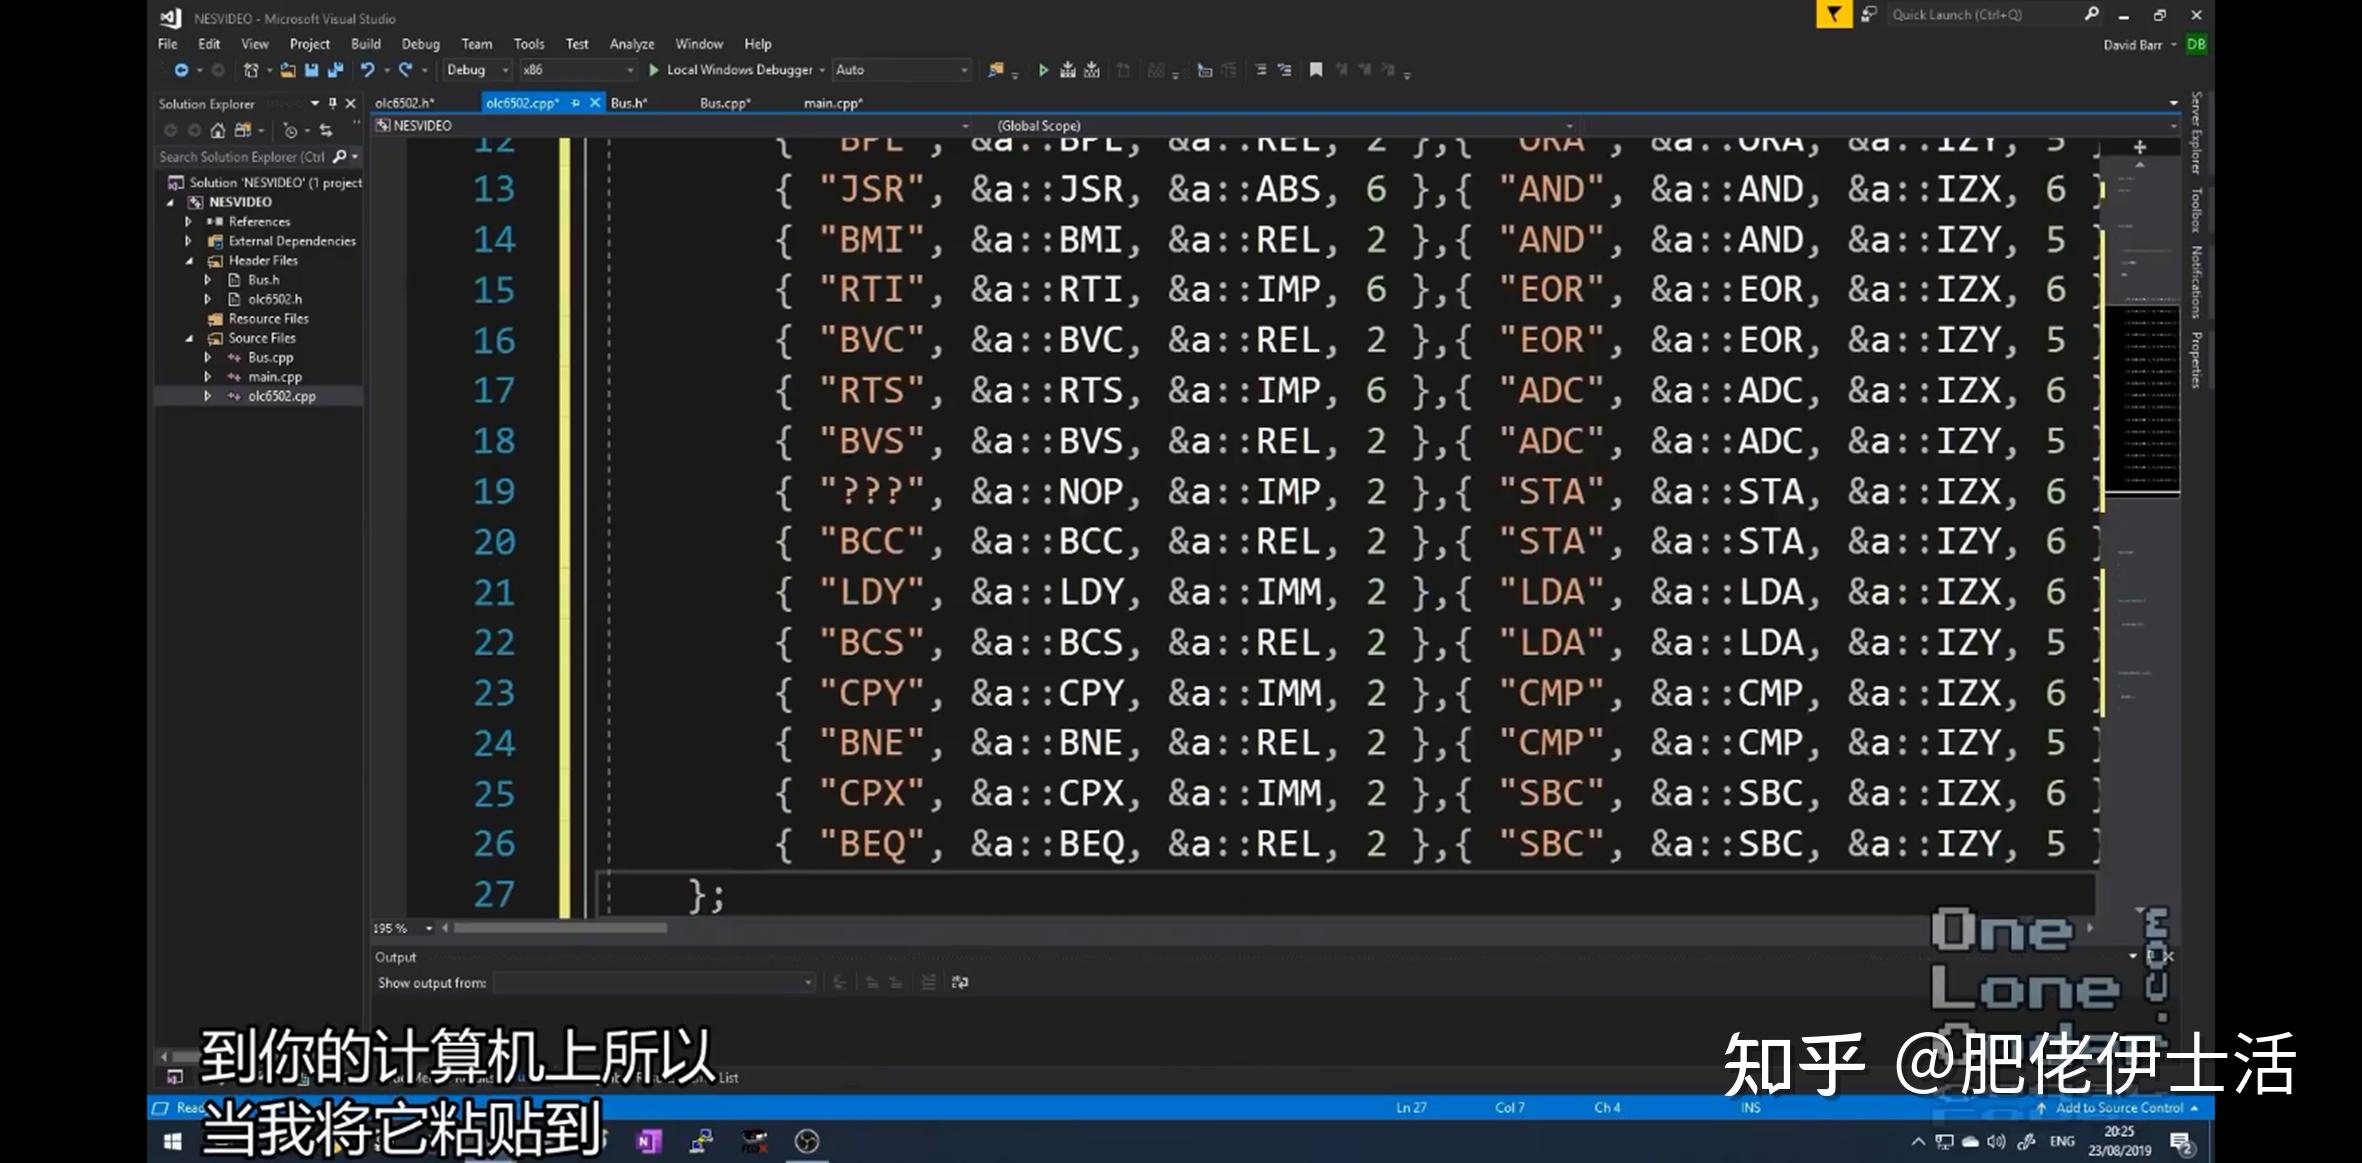Undo the last edit with Undo icon
Viewport: 2362px width, 1163px height.
point(368,70)
